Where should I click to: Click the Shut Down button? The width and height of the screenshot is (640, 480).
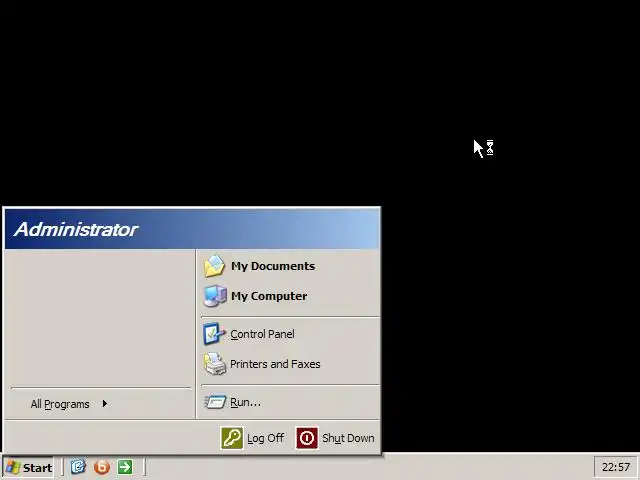click(335, 438)
